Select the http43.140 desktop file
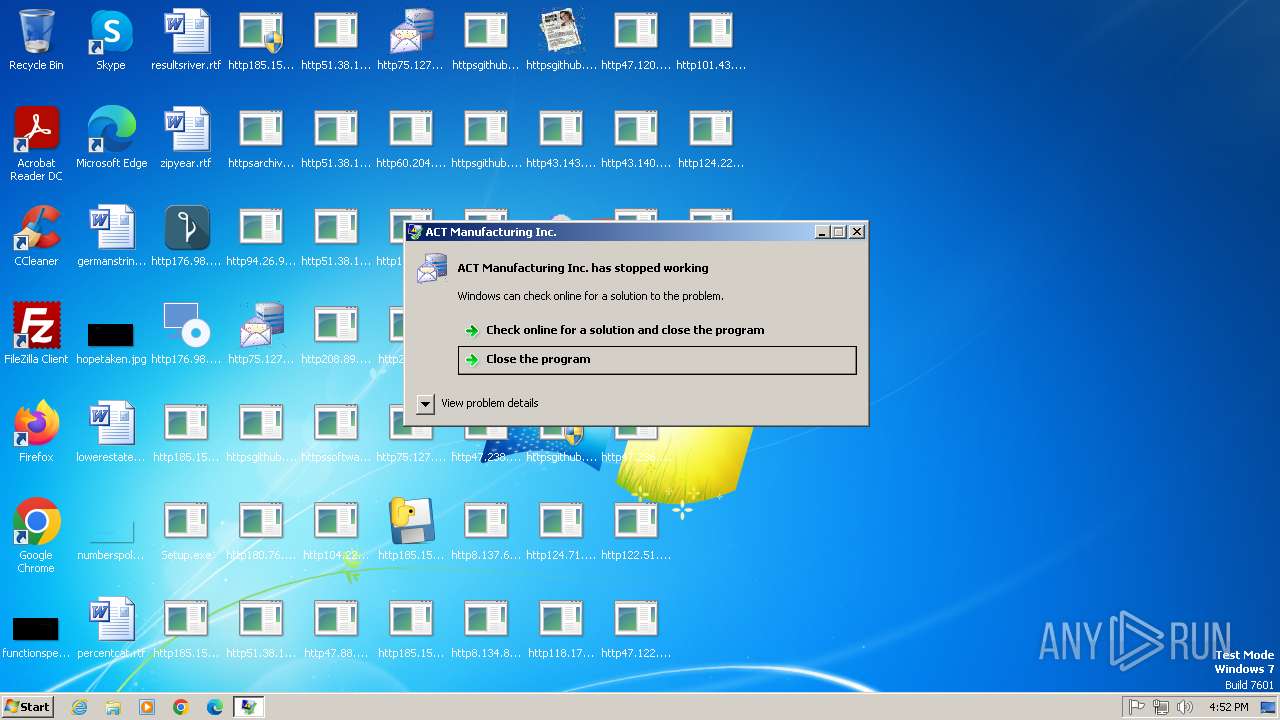 [x=636, y=138]
